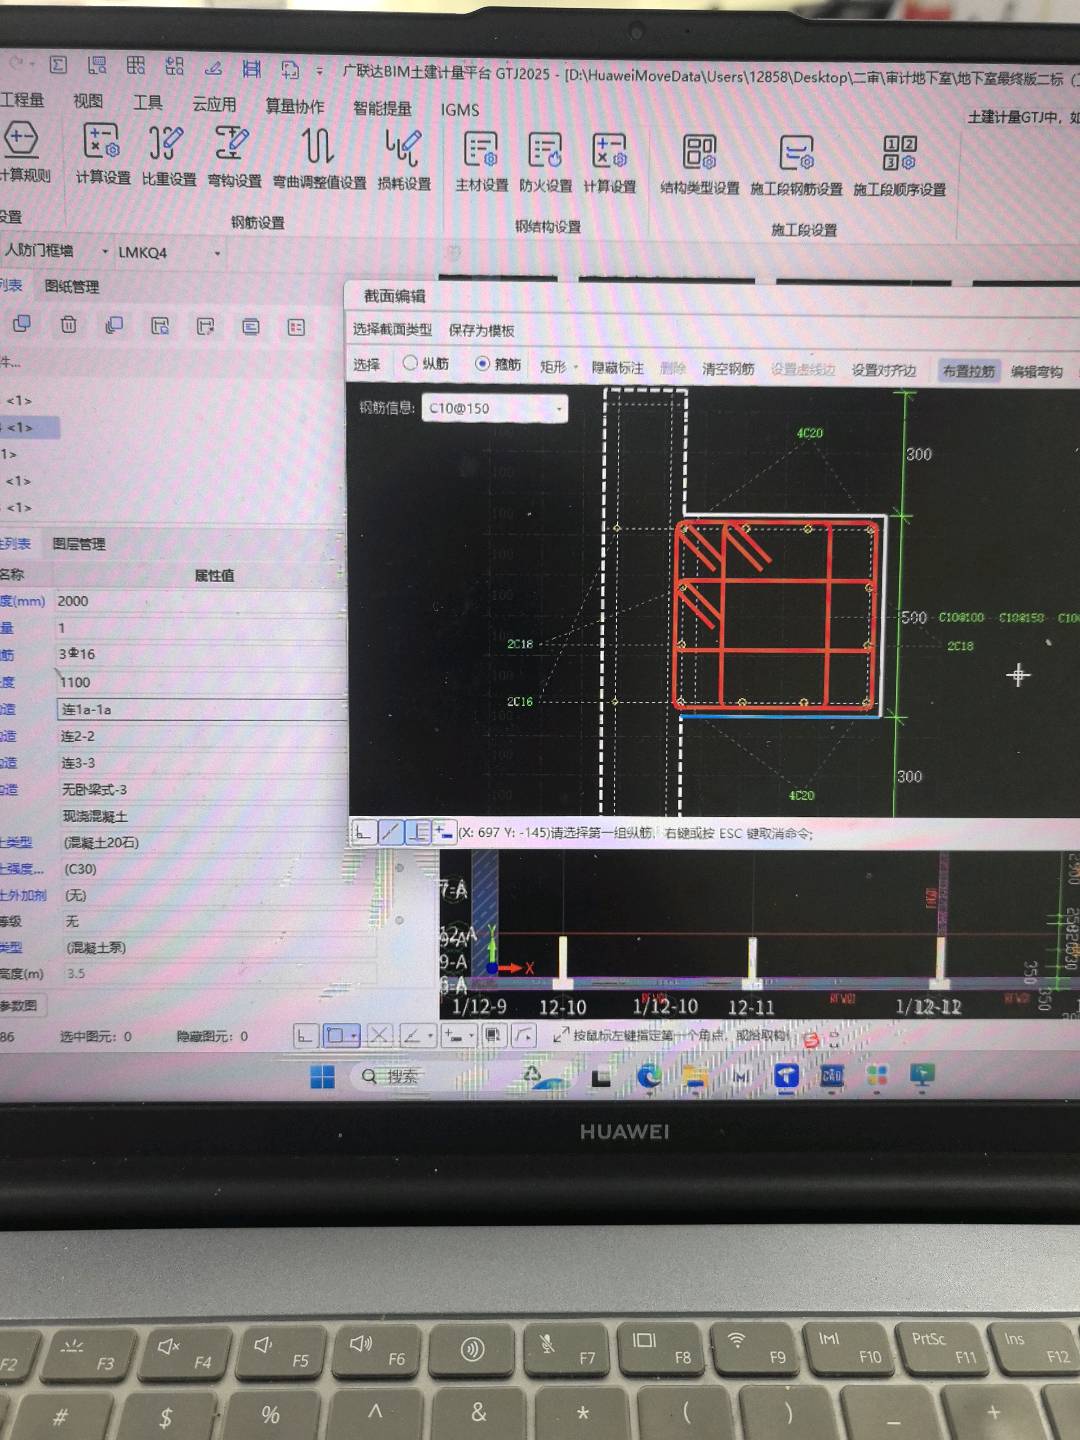Image resolution: width=1080 pixels, height=1440 pixels.
Task: Open the 弯钩设置 tool
Action: click(234, 156)
